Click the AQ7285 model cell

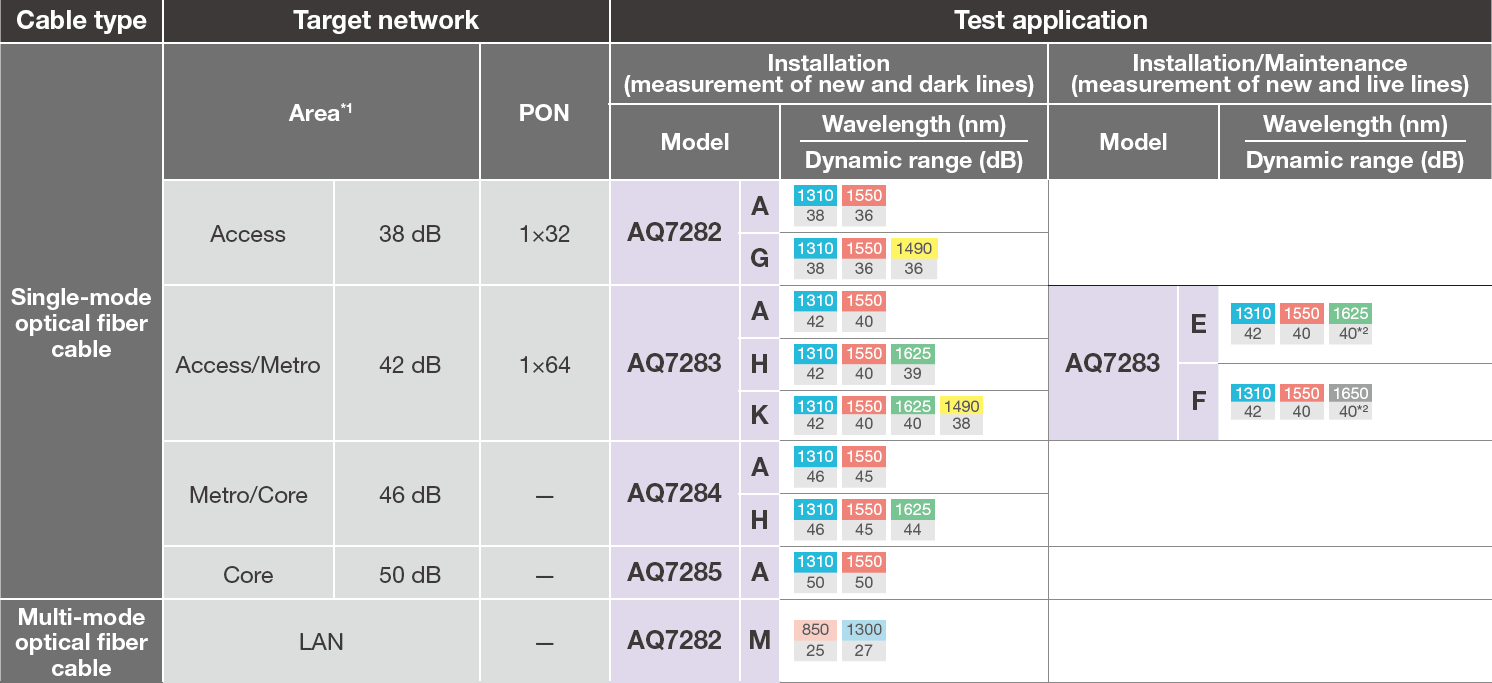674,573
